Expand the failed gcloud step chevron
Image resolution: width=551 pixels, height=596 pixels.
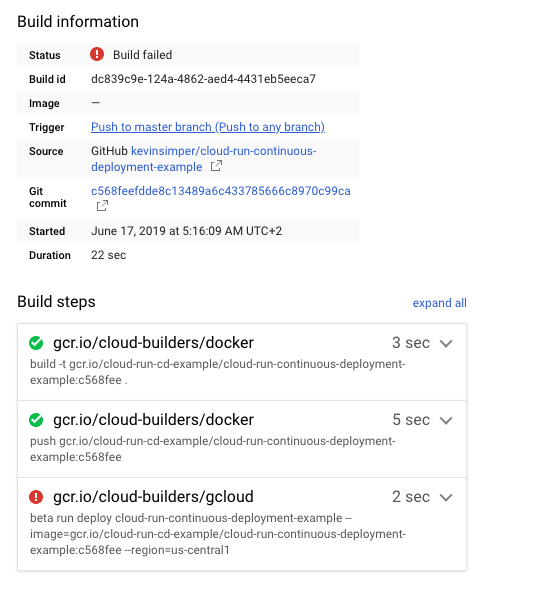click(x=446, y=497)
